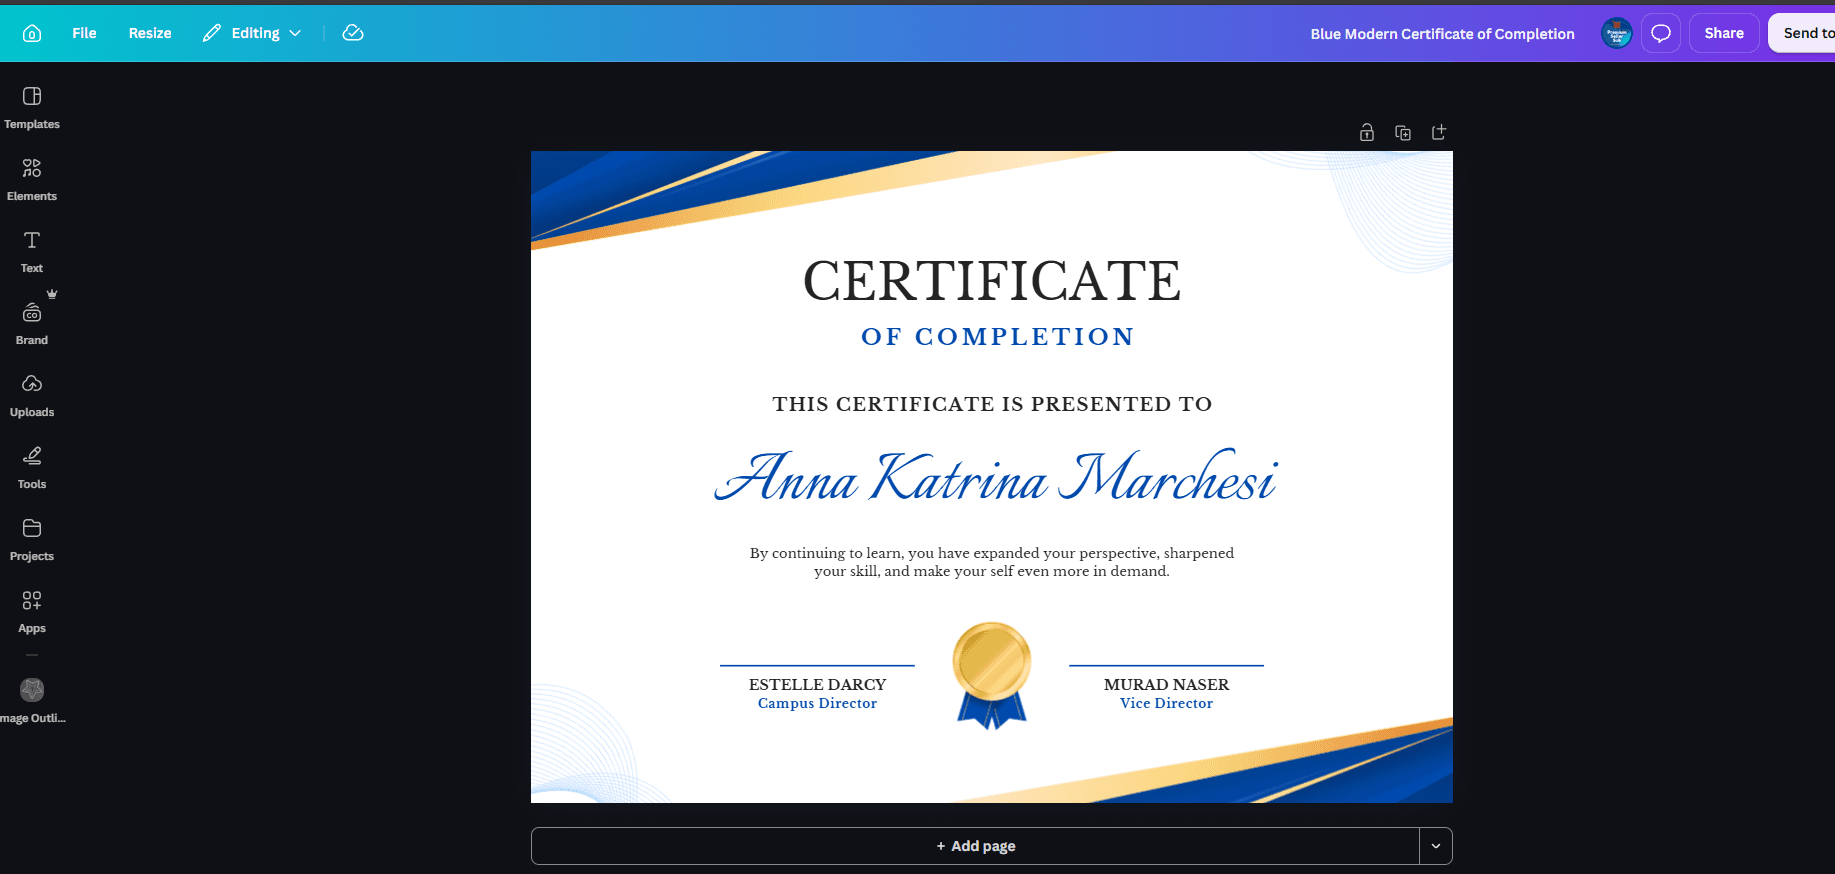Open the Elements panel
Image resolution: width=1835 pixels, height=874 pixels.
[x=32, y=180]
